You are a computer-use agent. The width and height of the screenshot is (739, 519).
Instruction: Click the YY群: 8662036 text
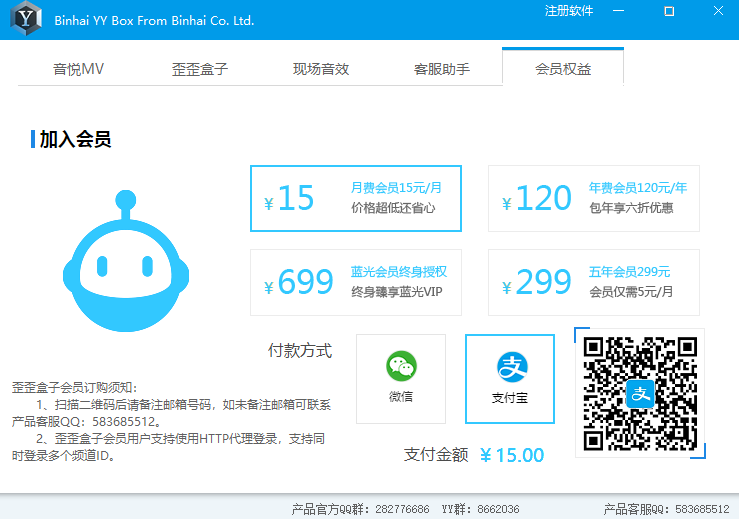click(x=480, y=509)
